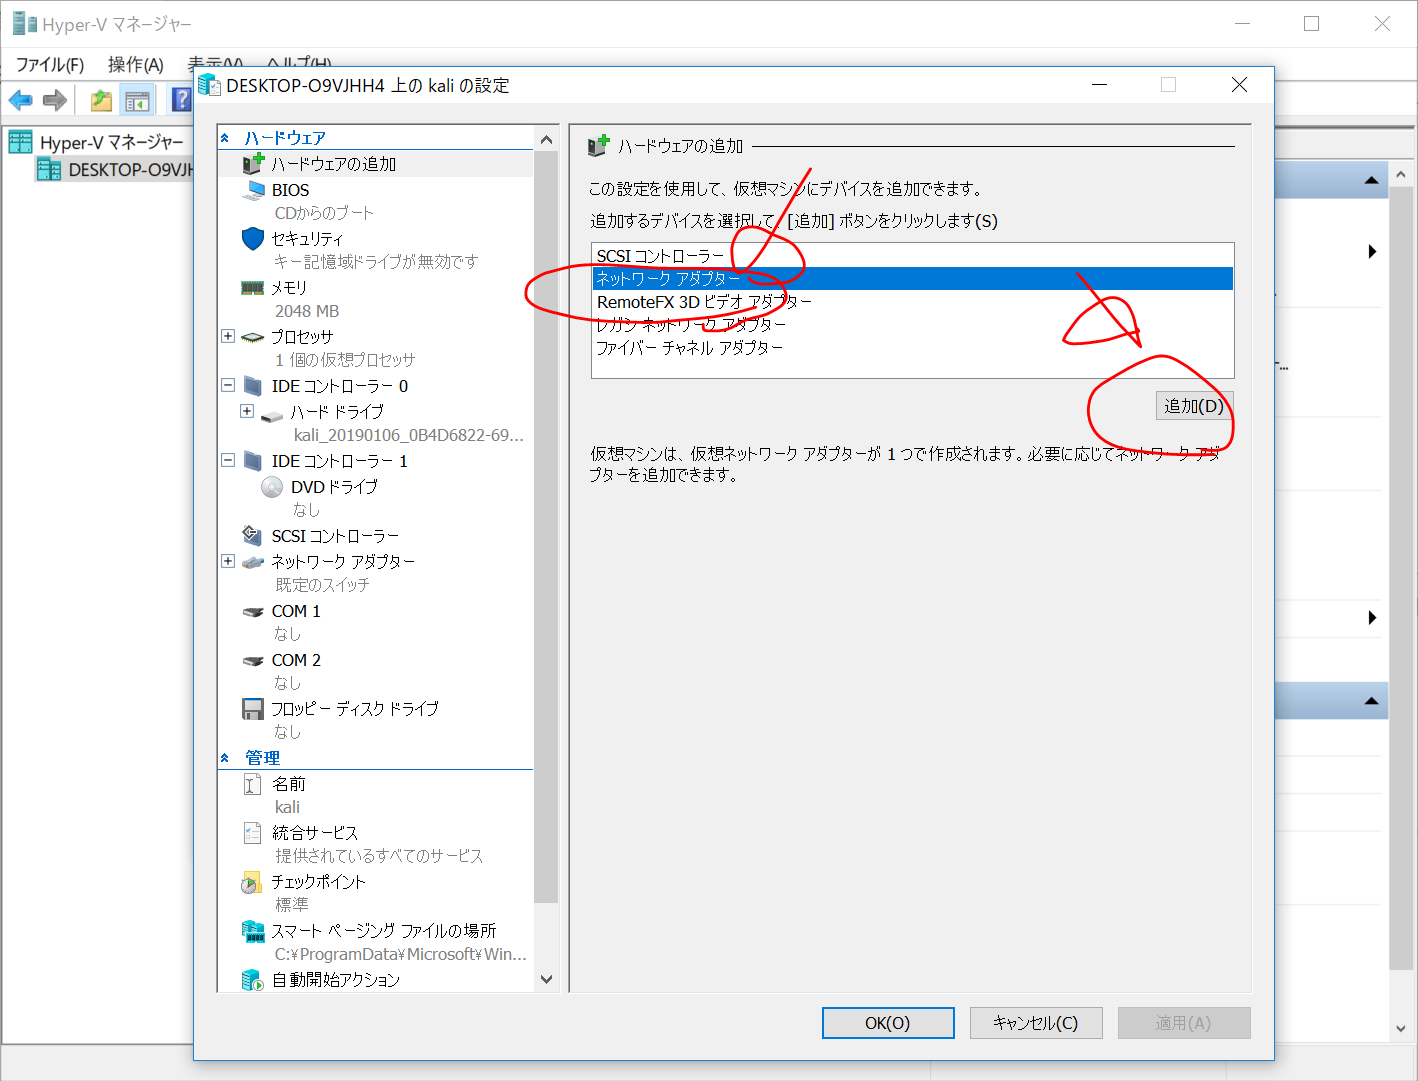Click the forward arrow toolbar icon

coord(55,100)
